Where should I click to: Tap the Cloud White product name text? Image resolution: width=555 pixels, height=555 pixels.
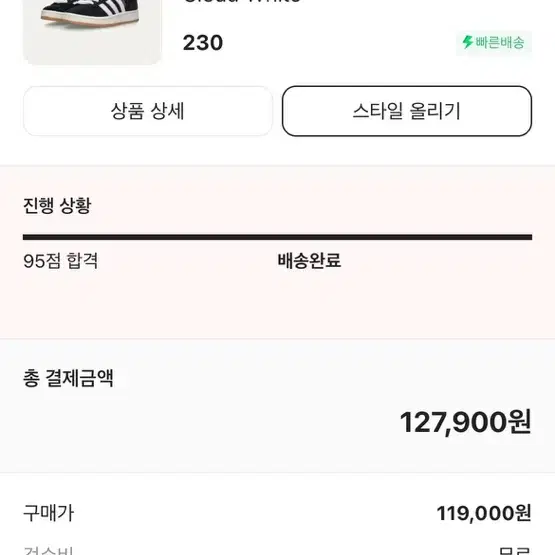click(242, 2)
